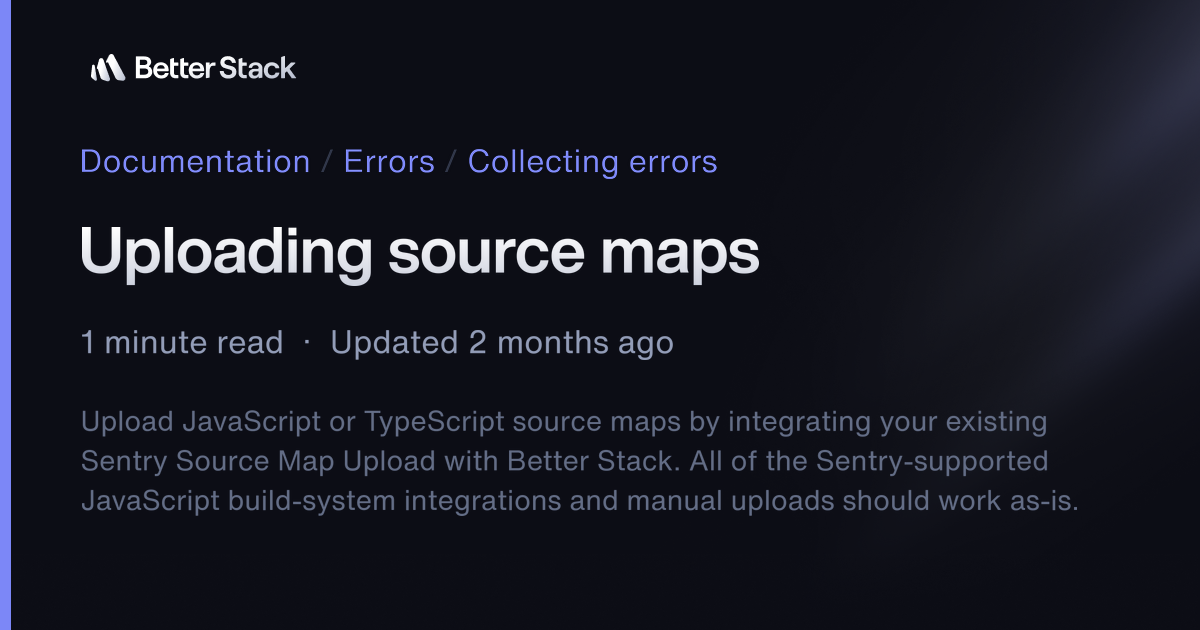The width and height of the screenshot is (1200, 630).
Task: Click the 1 minute read text
Action: tap(182, 343)
